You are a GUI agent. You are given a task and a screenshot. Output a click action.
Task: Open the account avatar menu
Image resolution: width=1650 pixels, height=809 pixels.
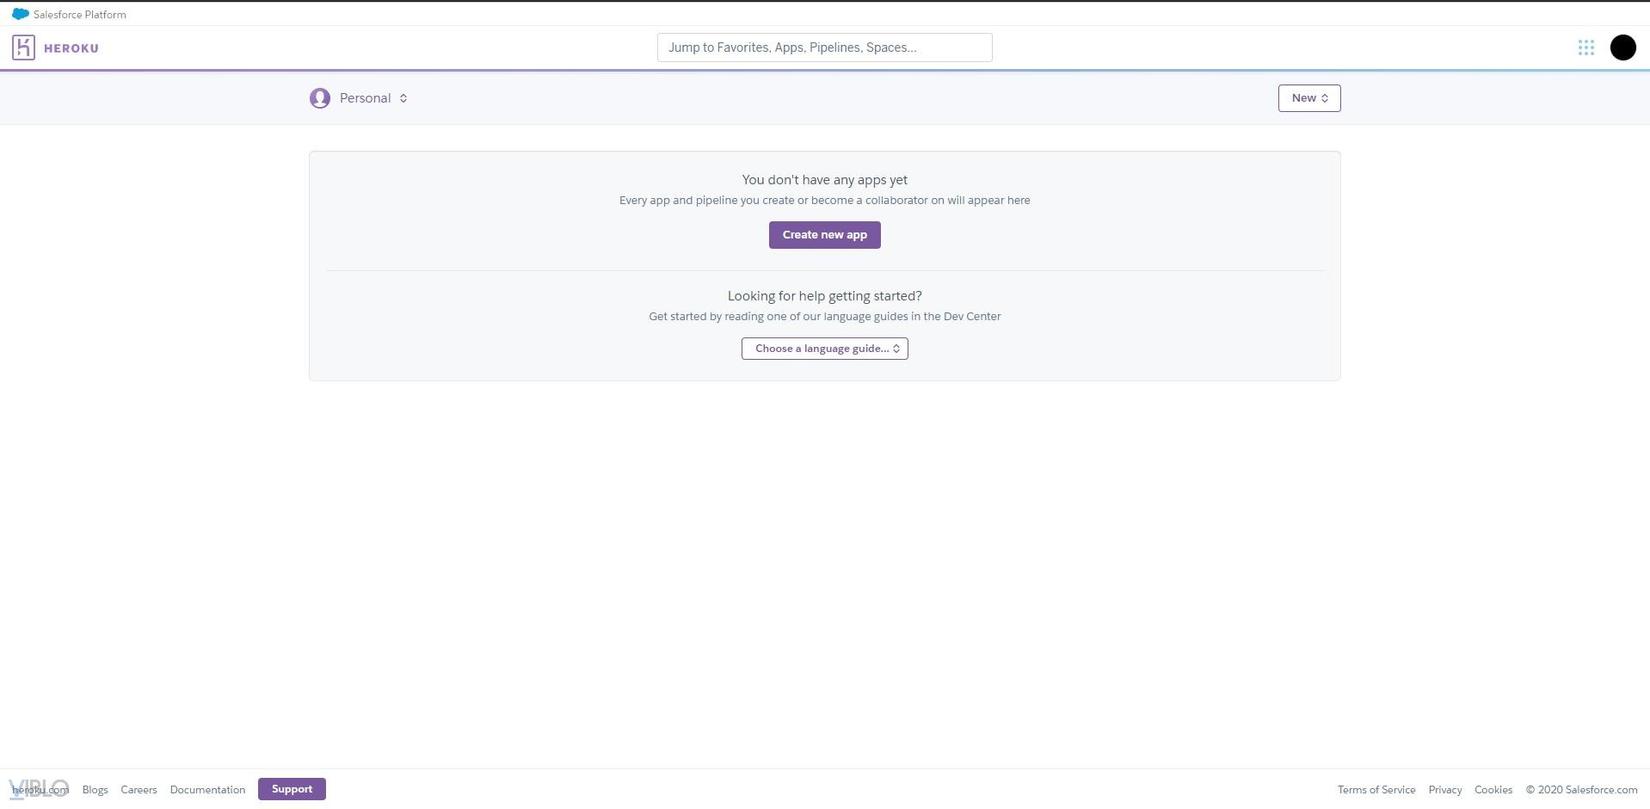click(1623, 47)
